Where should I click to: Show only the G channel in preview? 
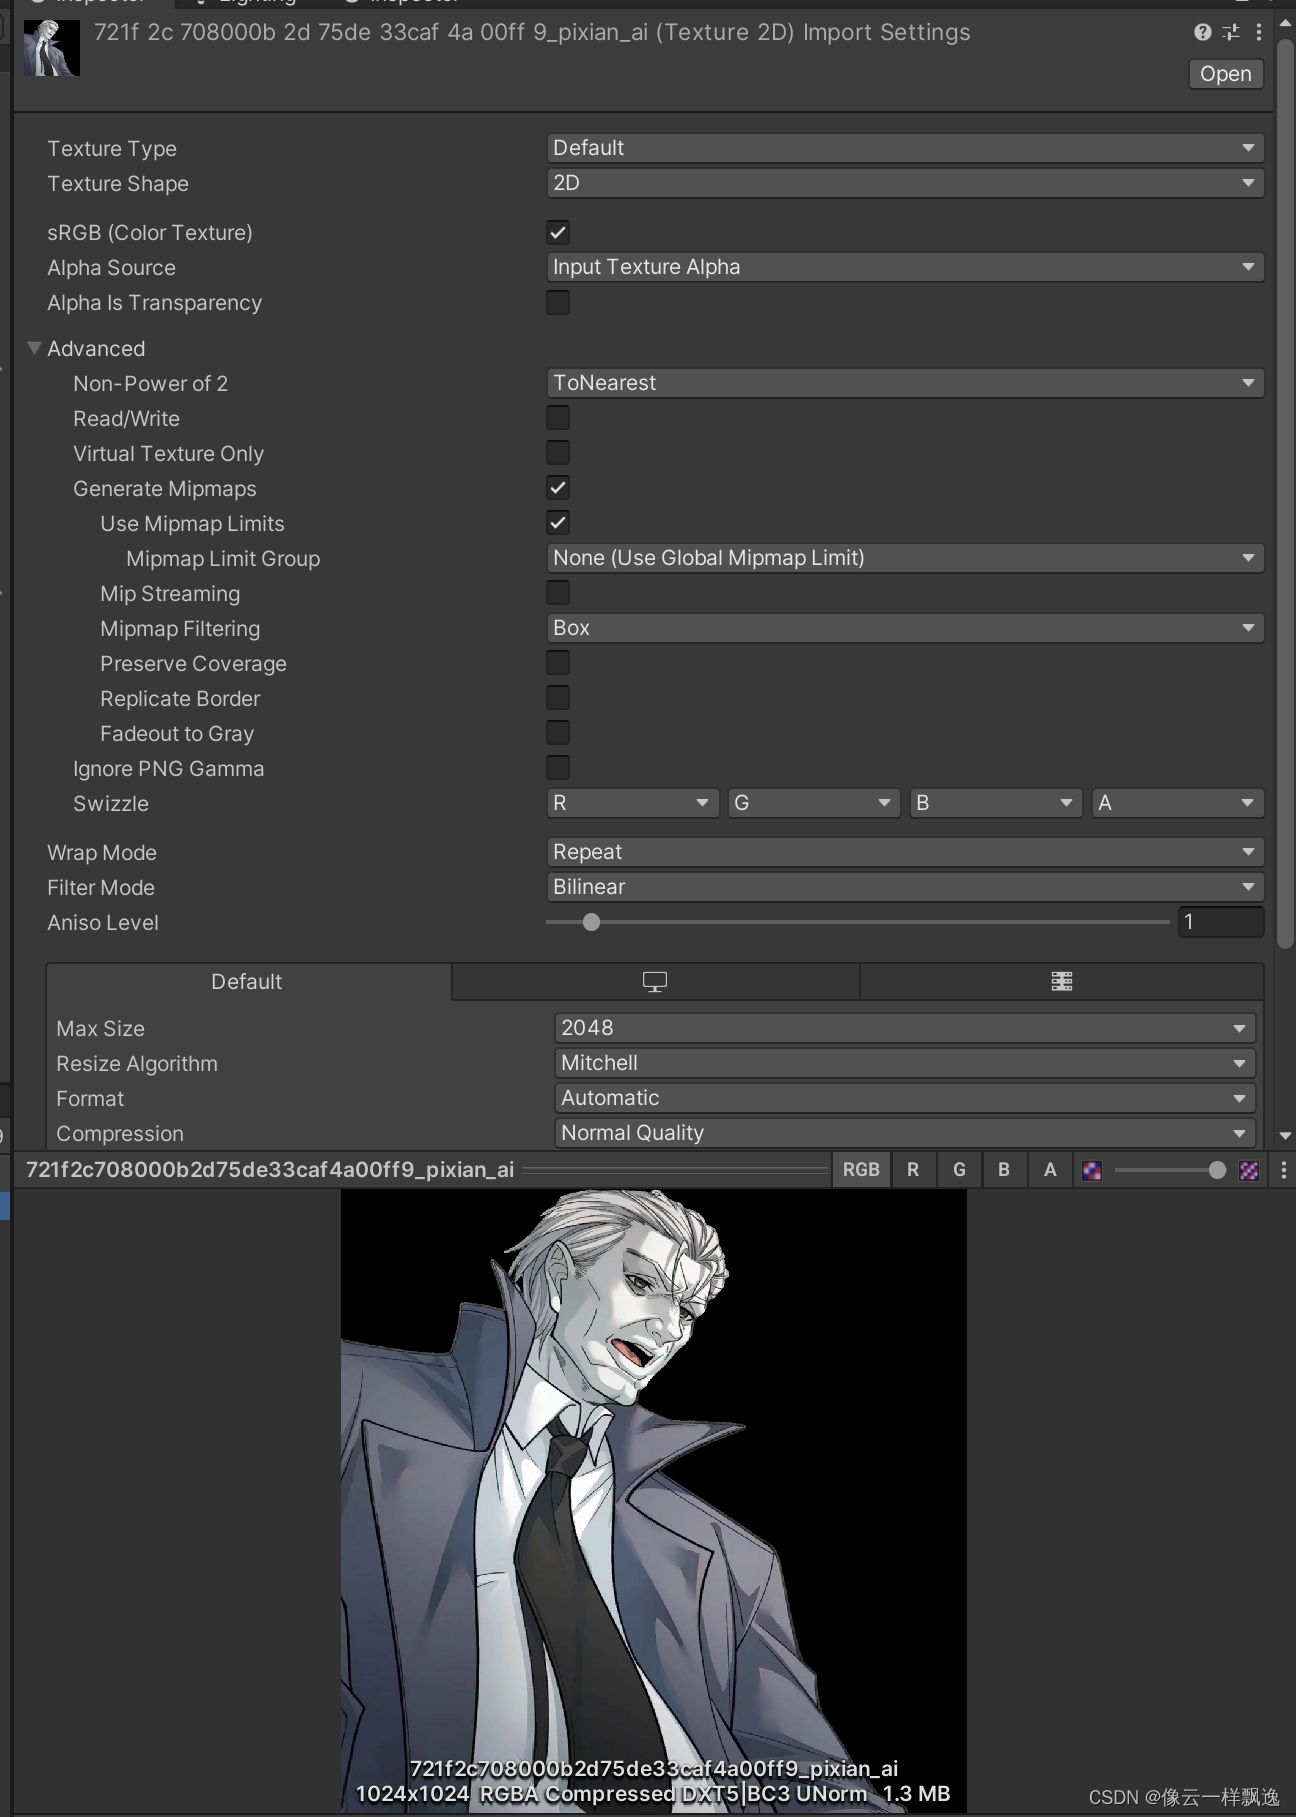coord(959,1170)
